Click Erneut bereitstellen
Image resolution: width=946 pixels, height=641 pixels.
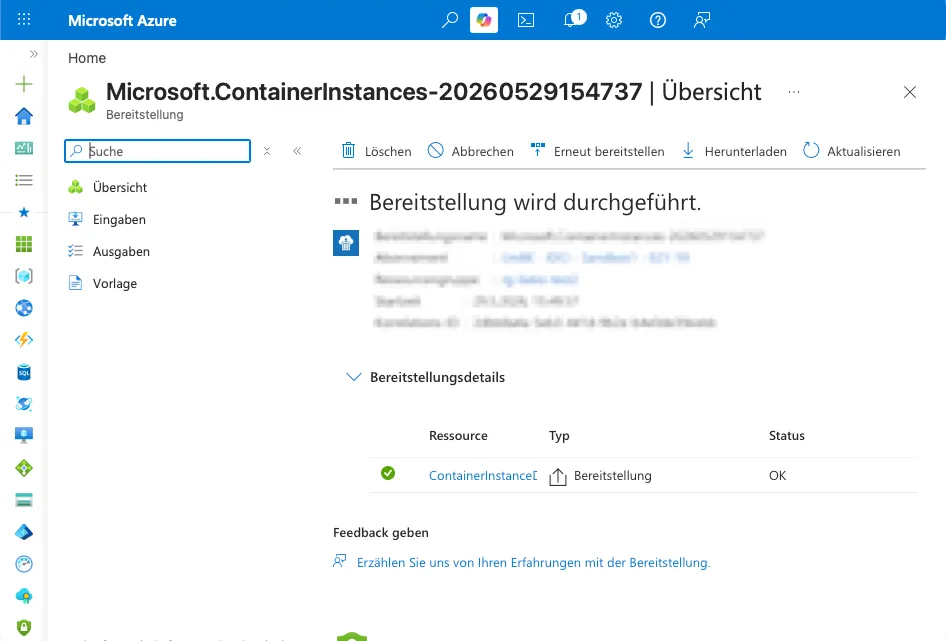(x=597, y=151)
